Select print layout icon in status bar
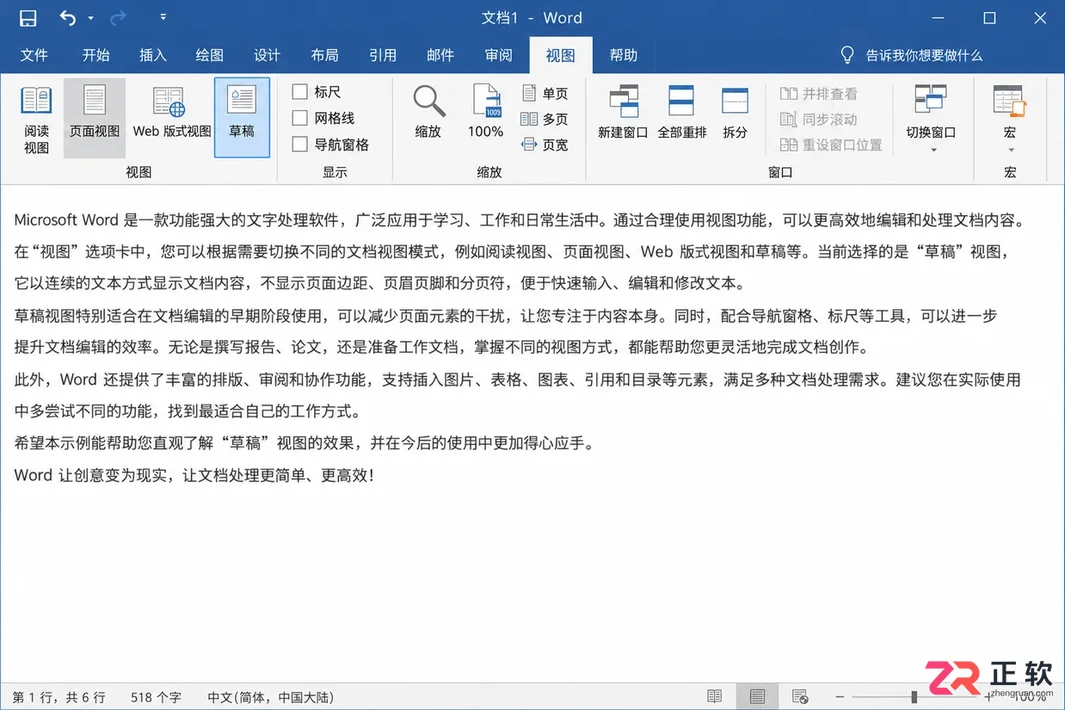Screen dimensions: 1065x710 pos(757,696)
